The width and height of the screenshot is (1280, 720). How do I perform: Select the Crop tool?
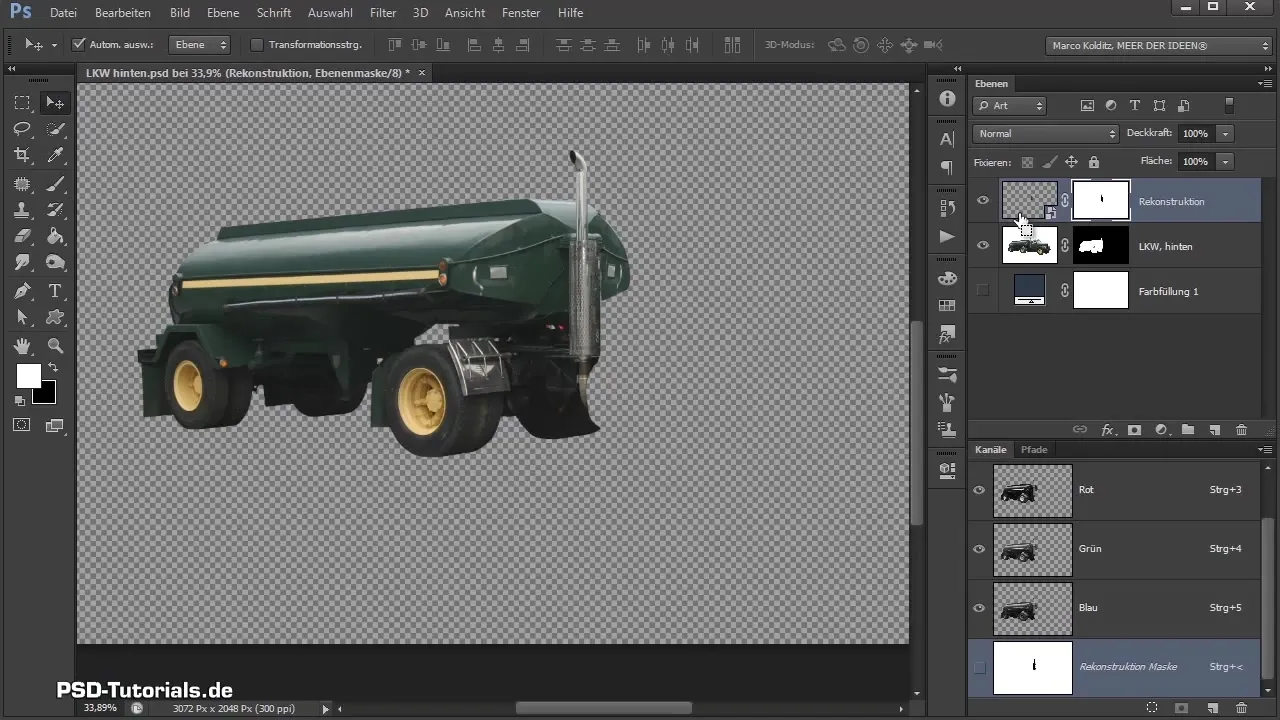pos(22,155)
